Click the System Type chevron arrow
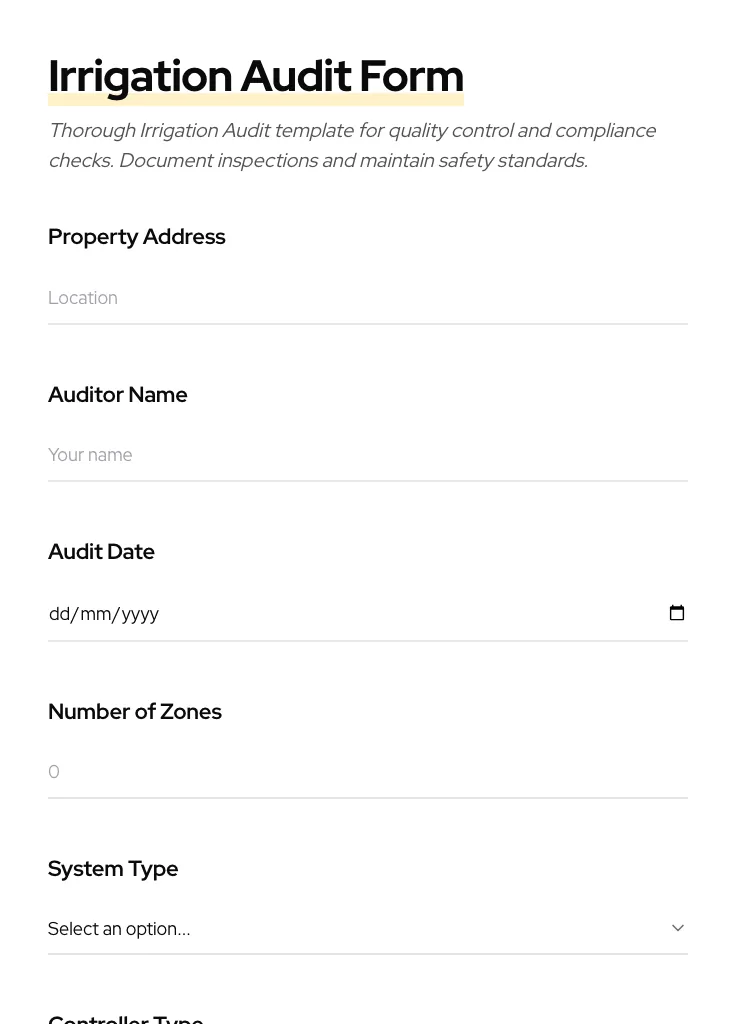Screen dimensions: 736x1024 [x=678, y=928]
